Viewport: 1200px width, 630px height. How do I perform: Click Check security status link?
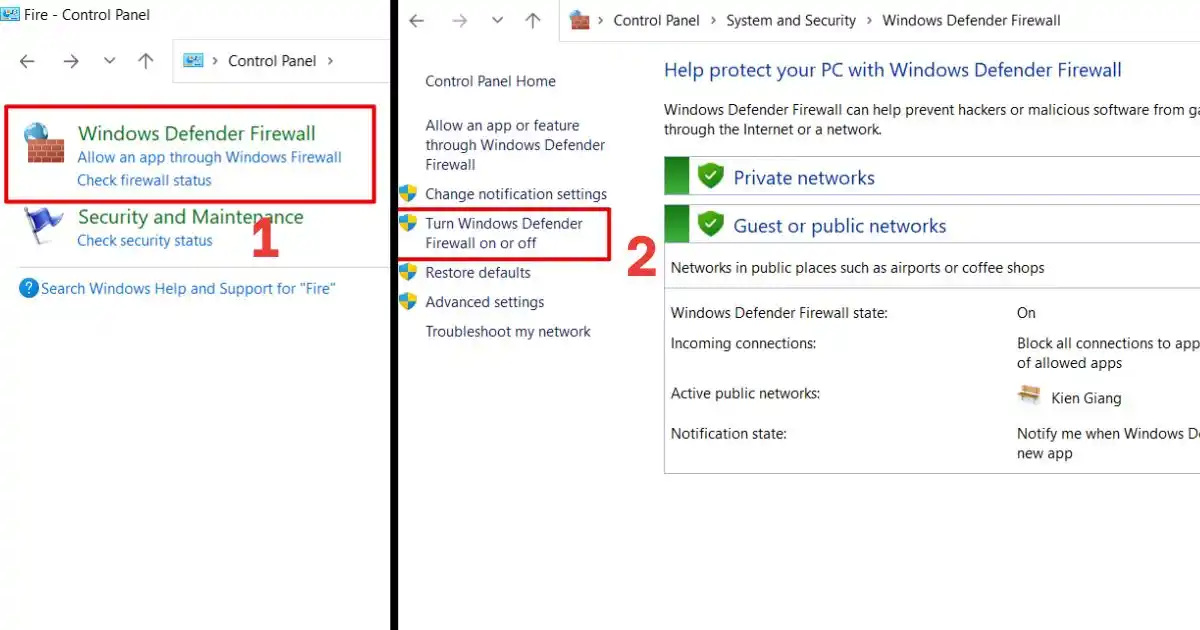click(x=144, y=241)
